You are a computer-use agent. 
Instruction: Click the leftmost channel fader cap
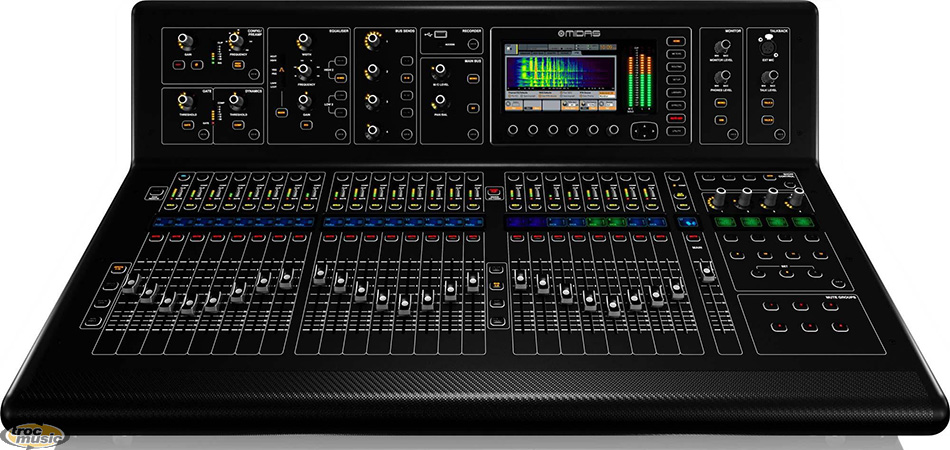coord(130,283)
